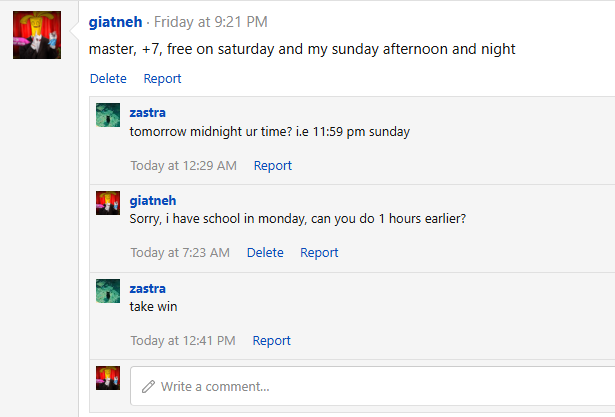Open zastra's profile from the "tomorrow midnight" comment
This screenshot has width=615, height=417.
[148, 111]
